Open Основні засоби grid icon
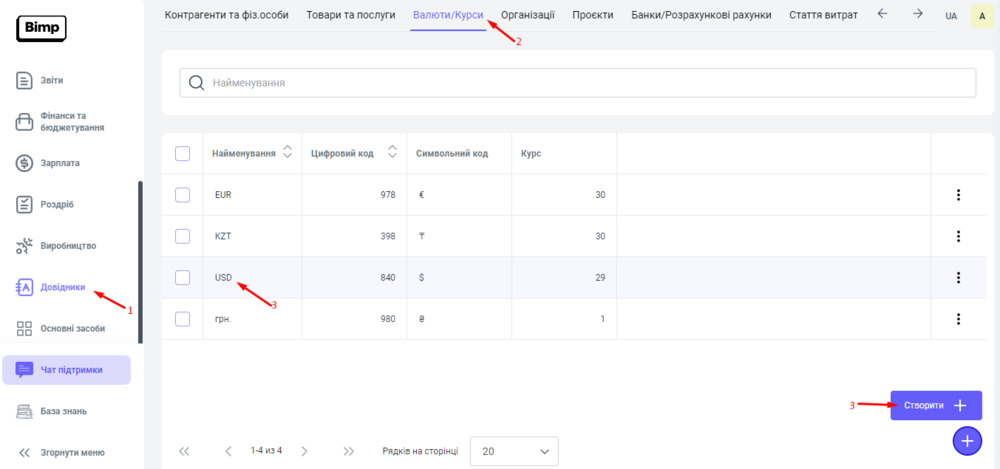Viewport: 1000px width, 469px height. pos(25,329)
